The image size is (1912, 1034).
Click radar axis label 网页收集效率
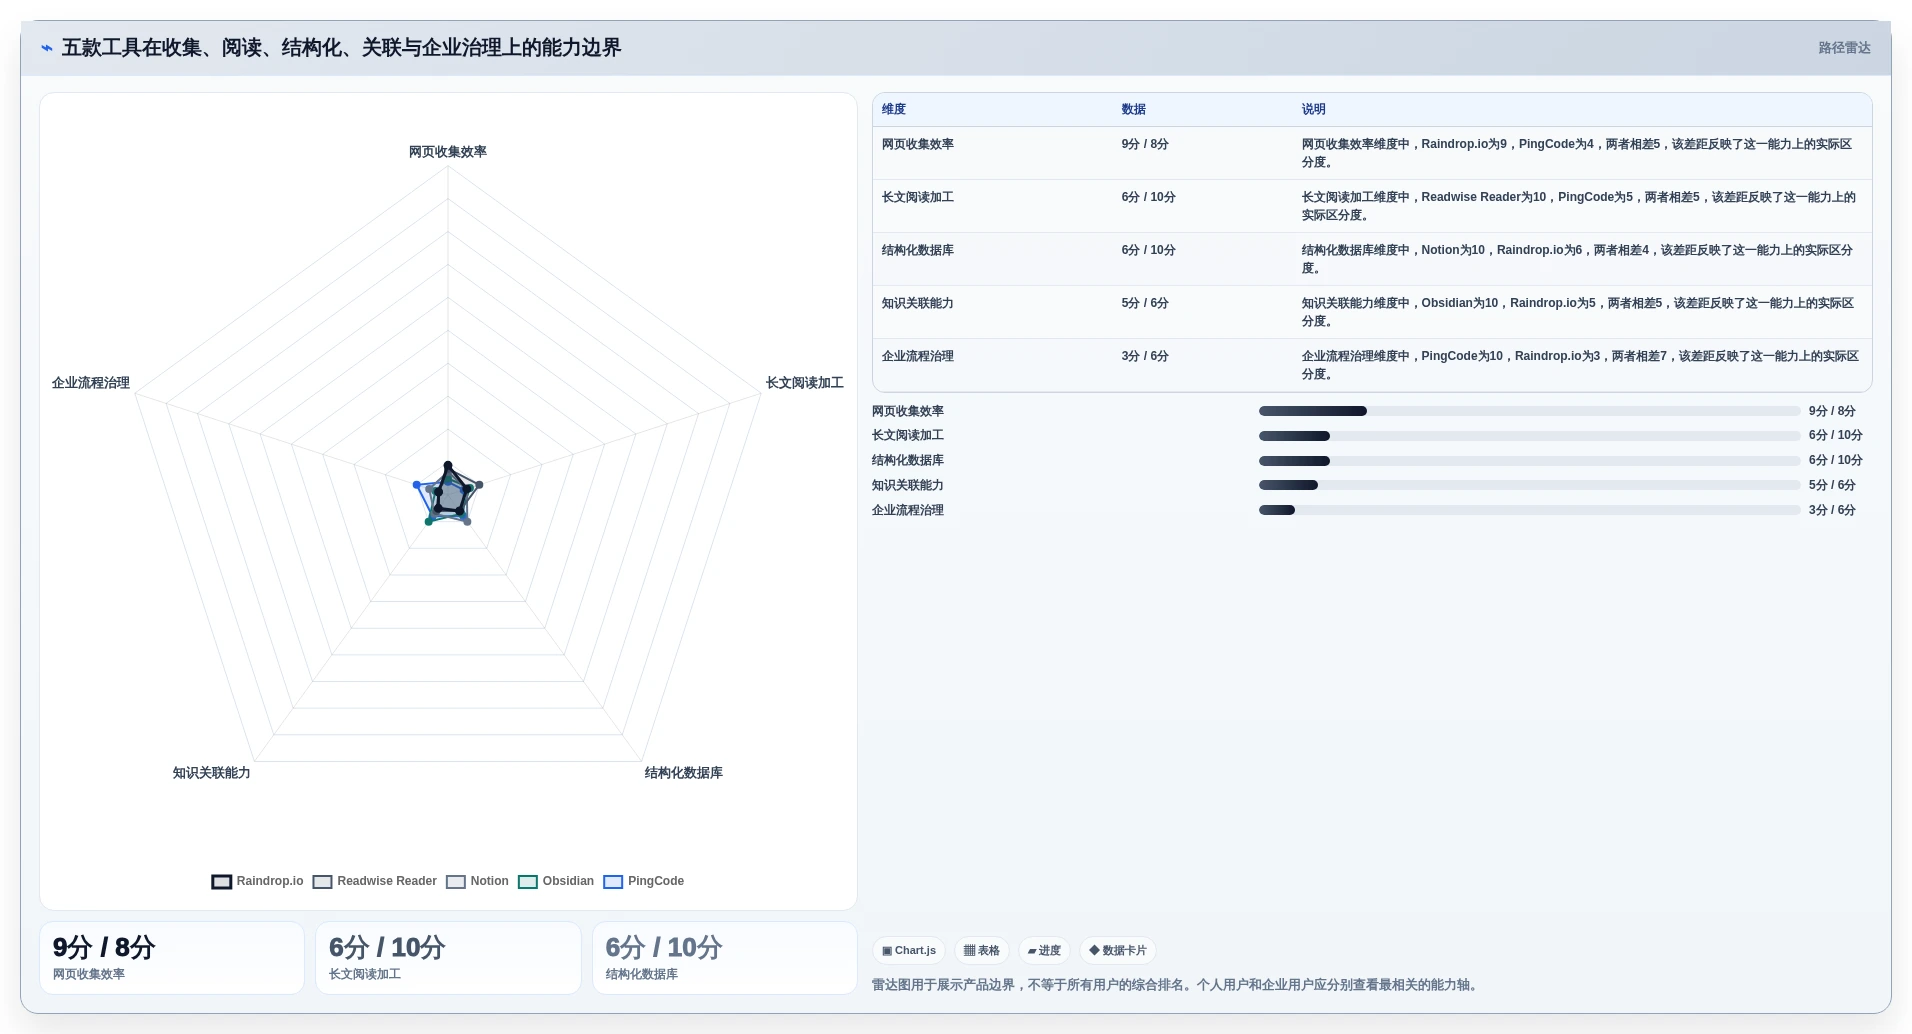pyautogui.click(x=448, y=152)
